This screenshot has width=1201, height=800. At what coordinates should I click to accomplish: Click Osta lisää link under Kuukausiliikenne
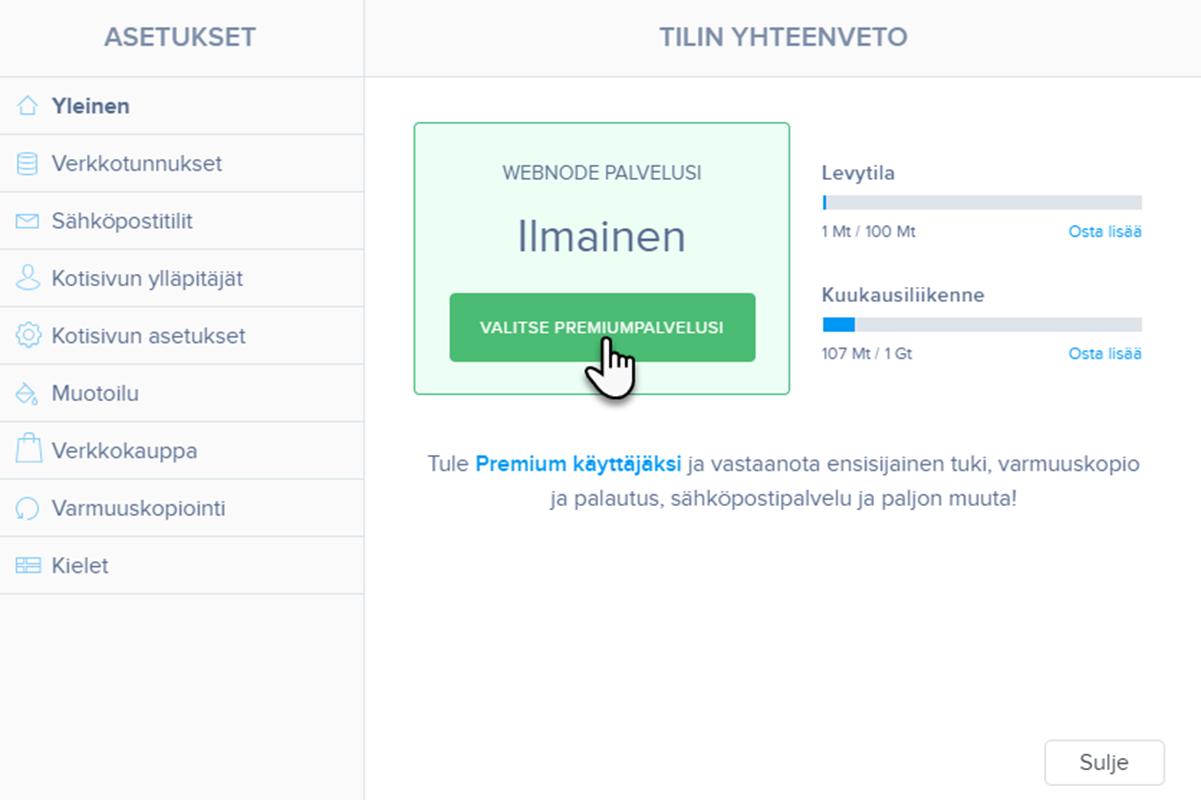tap(1105, 354)
